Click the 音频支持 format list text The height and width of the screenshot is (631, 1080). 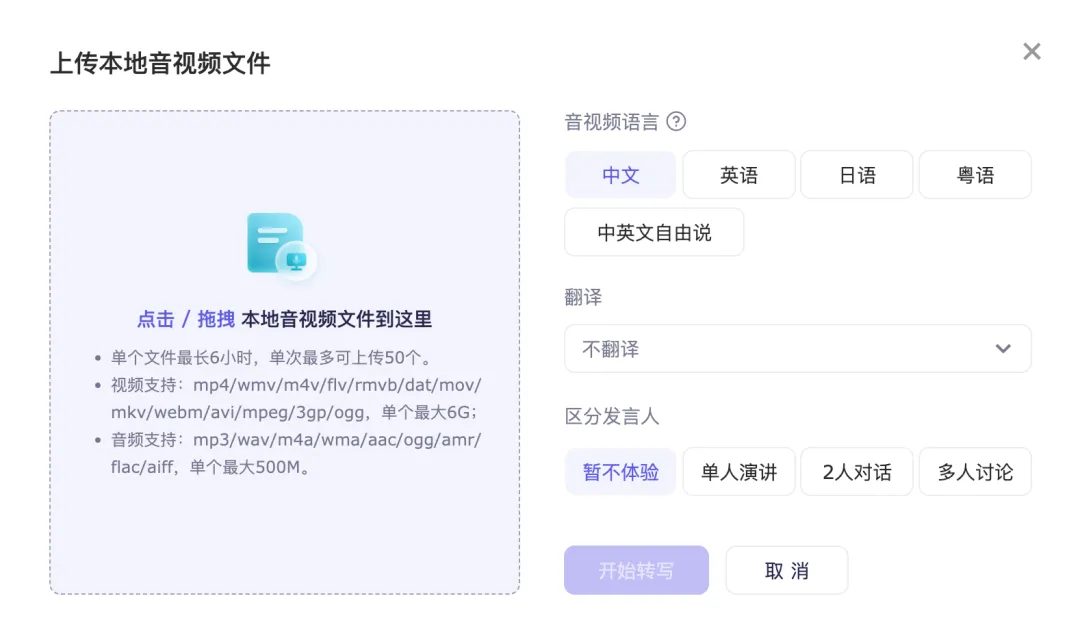click(296, 453)
